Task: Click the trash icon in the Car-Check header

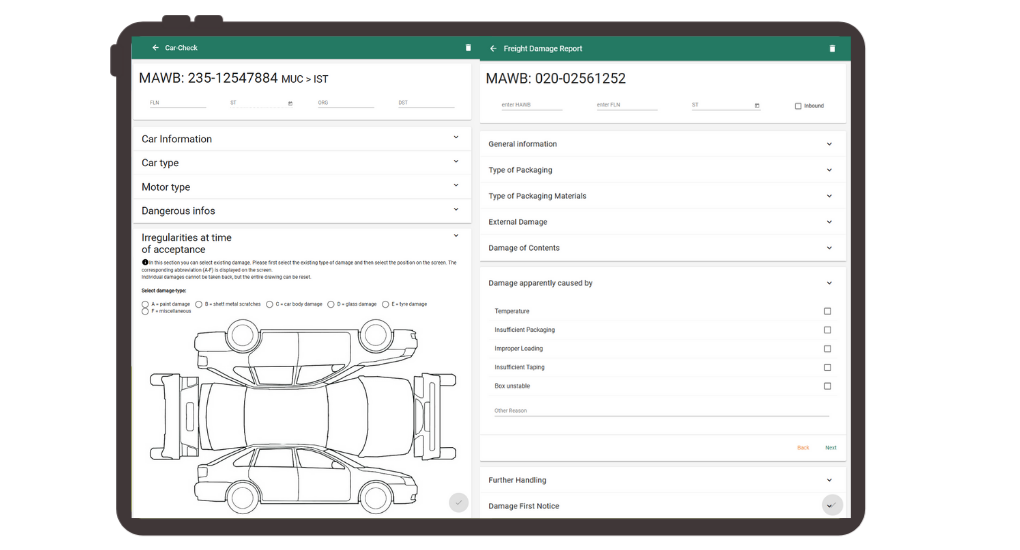Action: click(468, 48)
